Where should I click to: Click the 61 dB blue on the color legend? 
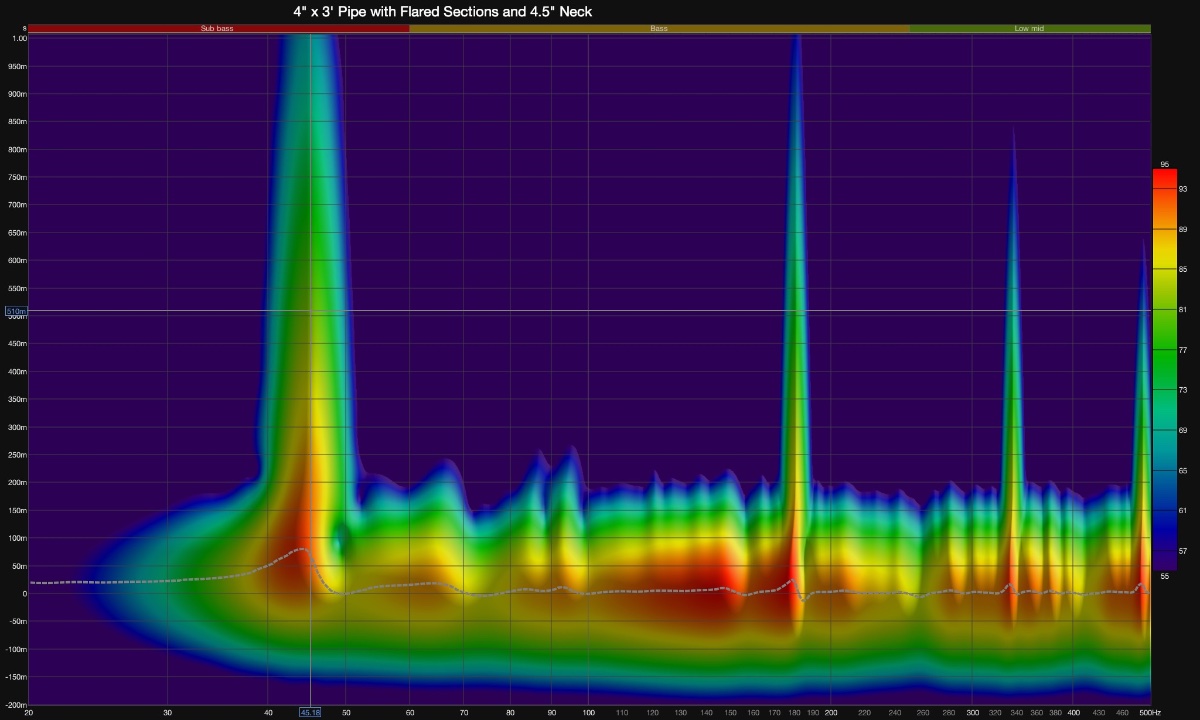[1164, 510]
